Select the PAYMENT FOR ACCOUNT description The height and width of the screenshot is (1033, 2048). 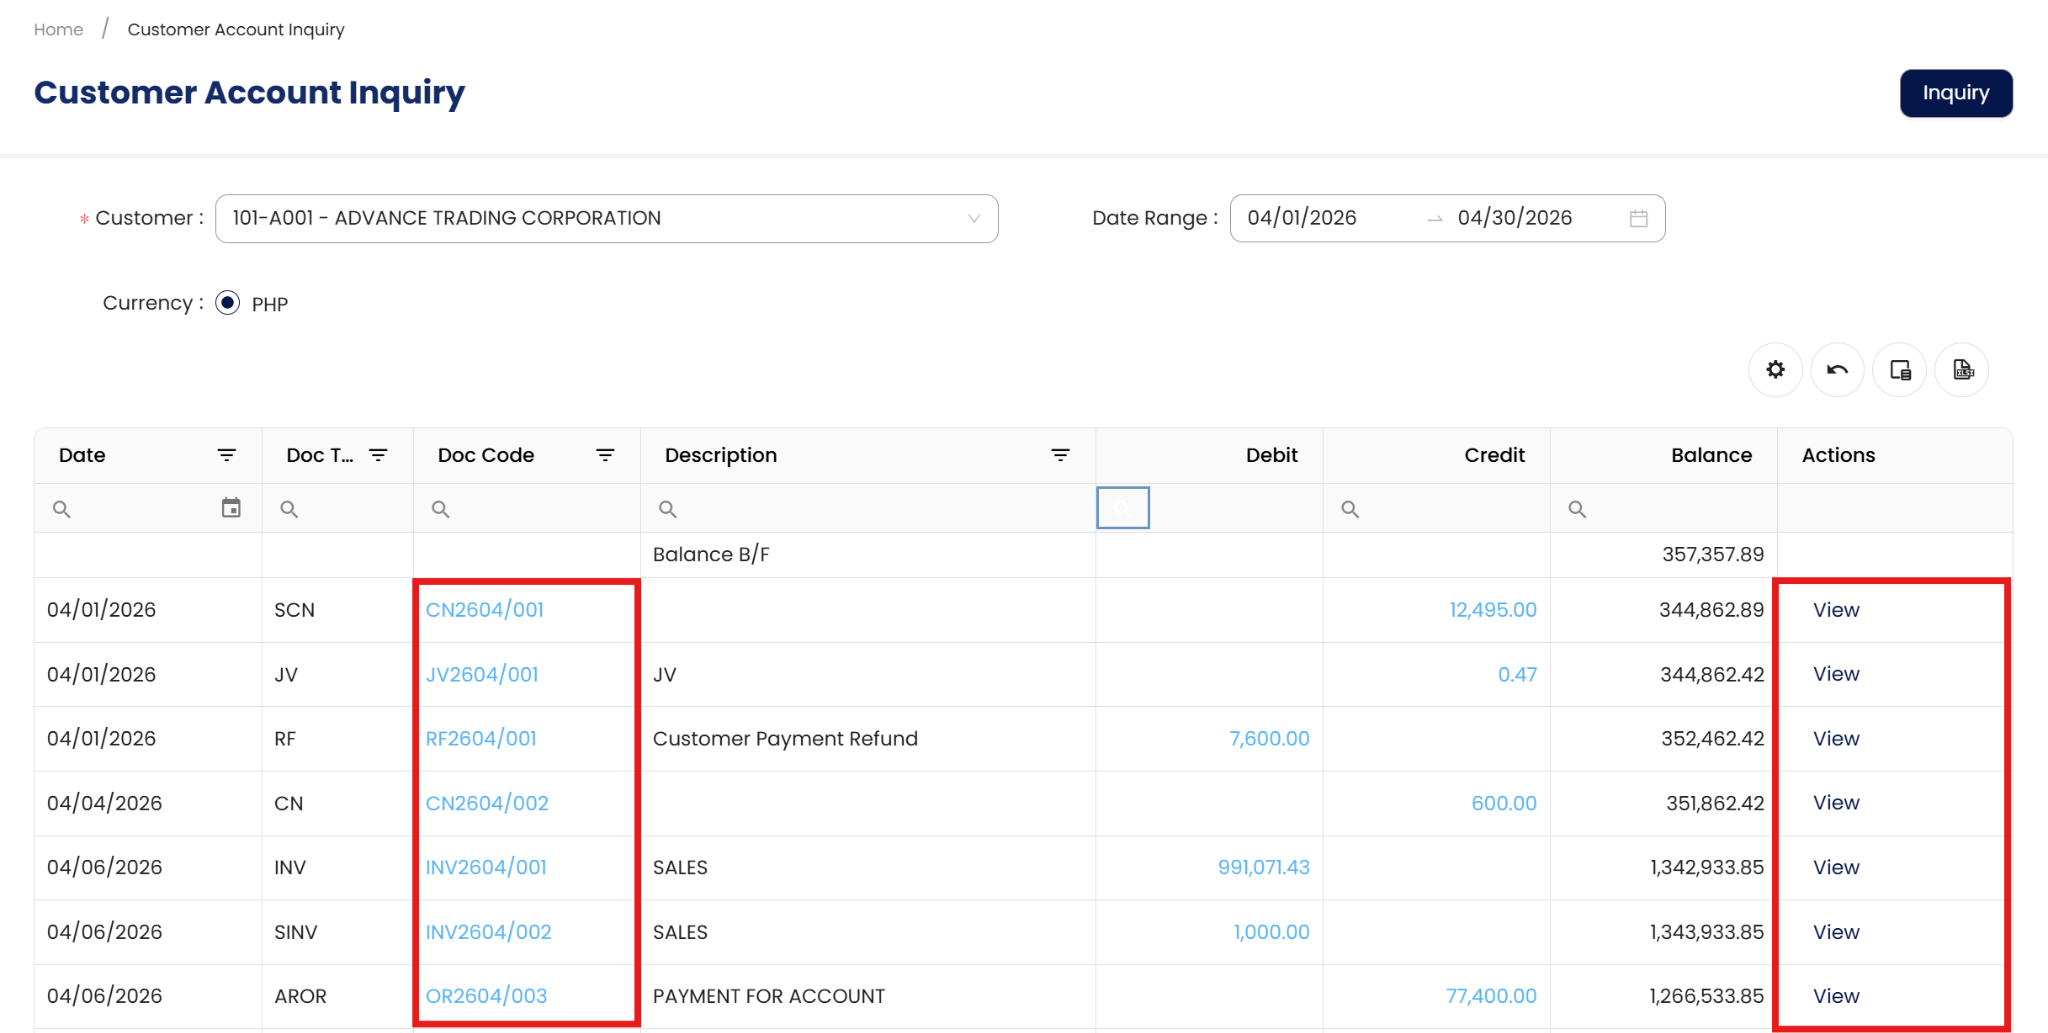click(769, 996)
